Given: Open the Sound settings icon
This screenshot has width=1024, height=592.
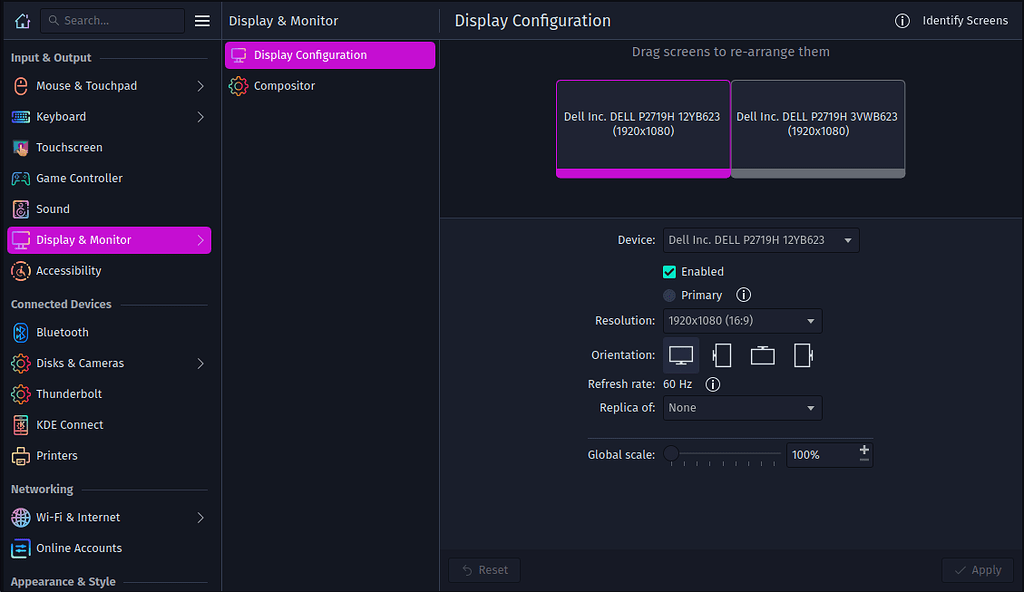Looking at the screenshot, I should pos(21,208).
